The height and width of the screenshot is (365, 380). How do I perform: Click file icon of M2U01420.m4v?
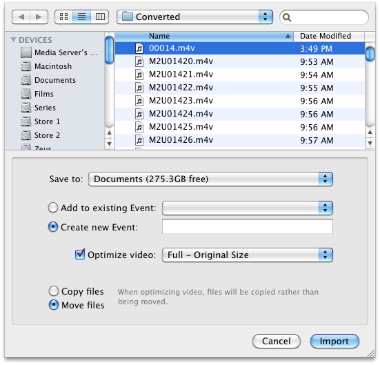pos(139,61)
